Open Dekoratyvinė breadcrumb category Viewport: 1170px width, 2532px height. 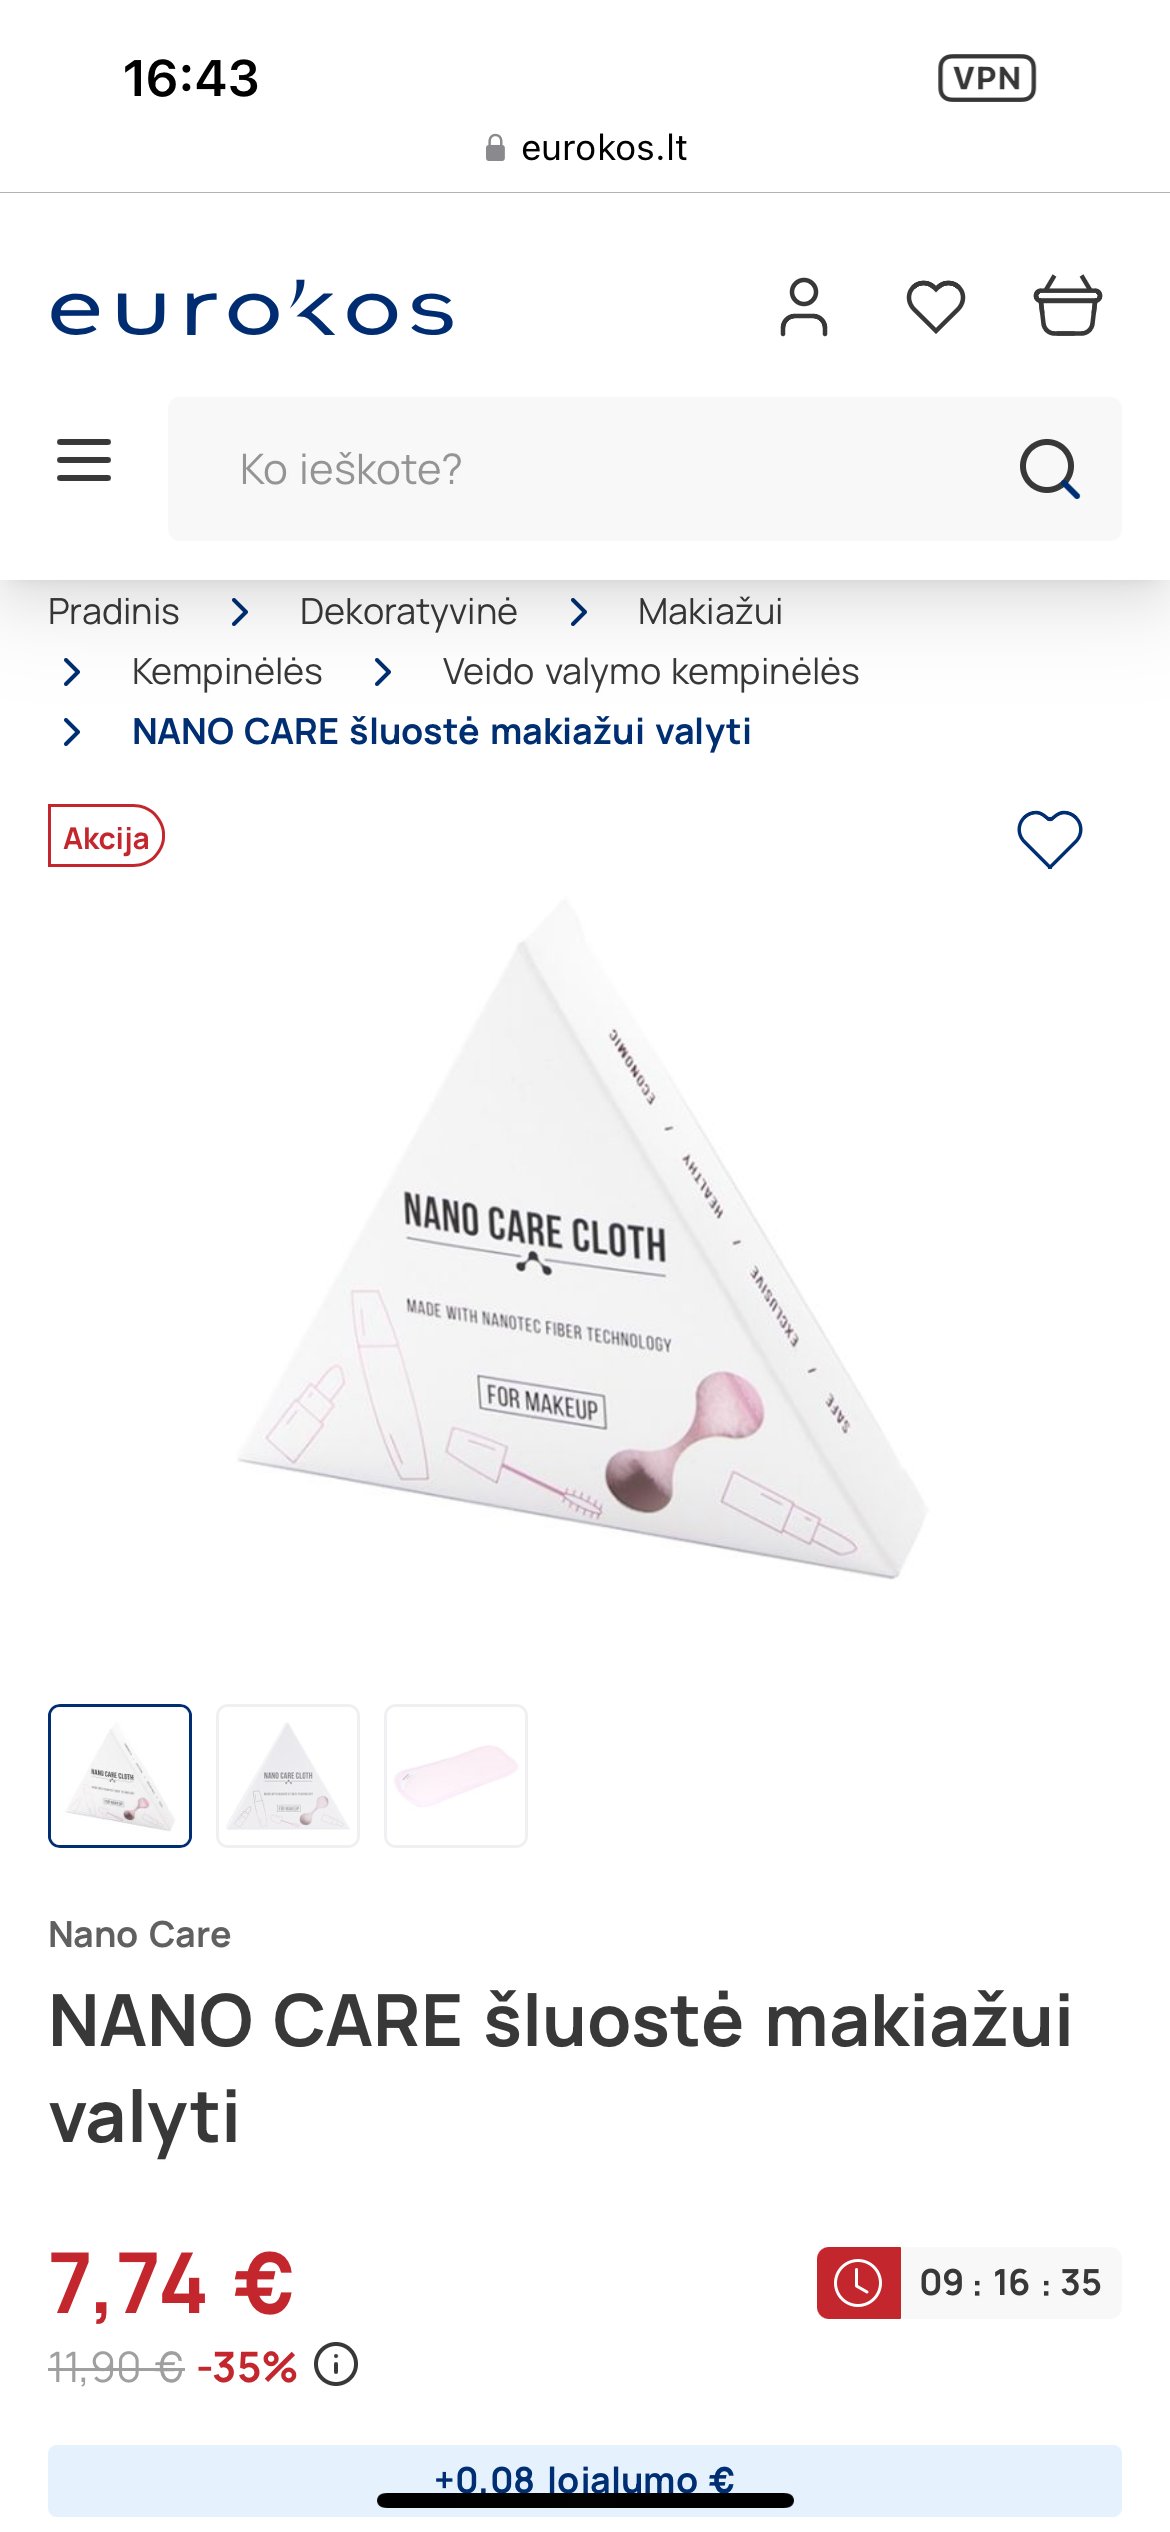(408, 611)
